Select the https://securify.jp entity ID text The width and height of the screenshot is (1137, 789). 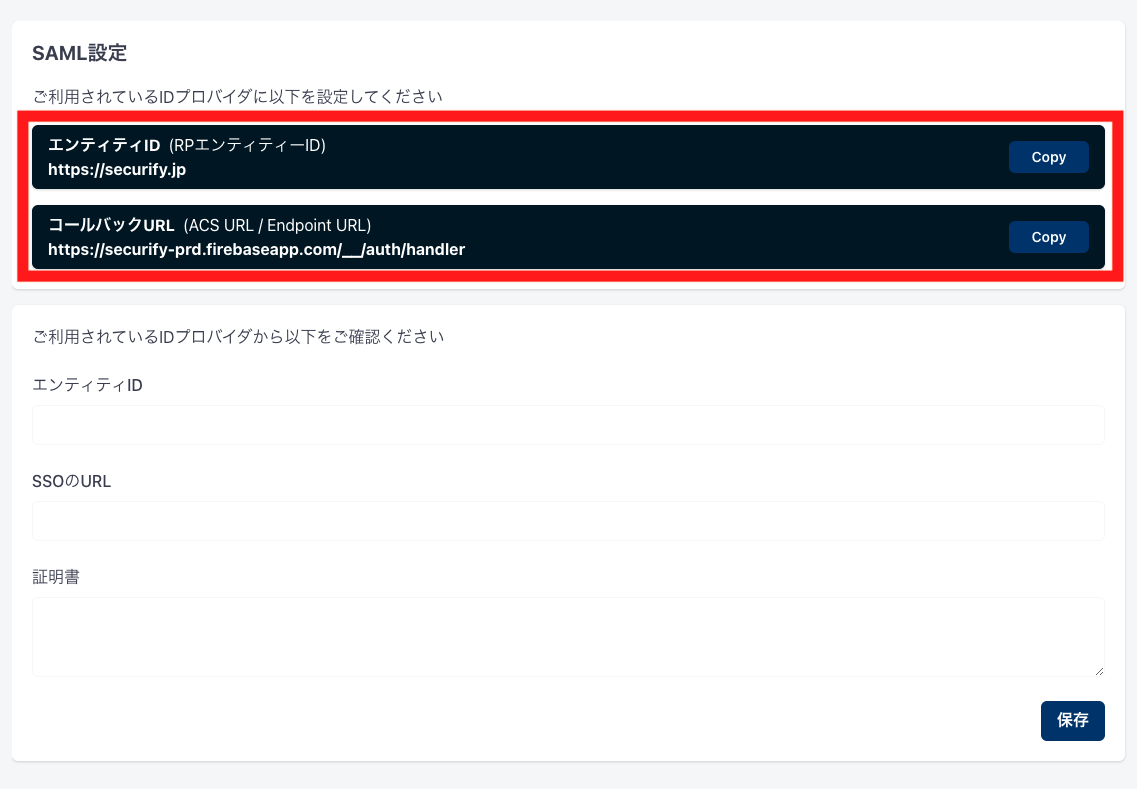pos(117,170)
